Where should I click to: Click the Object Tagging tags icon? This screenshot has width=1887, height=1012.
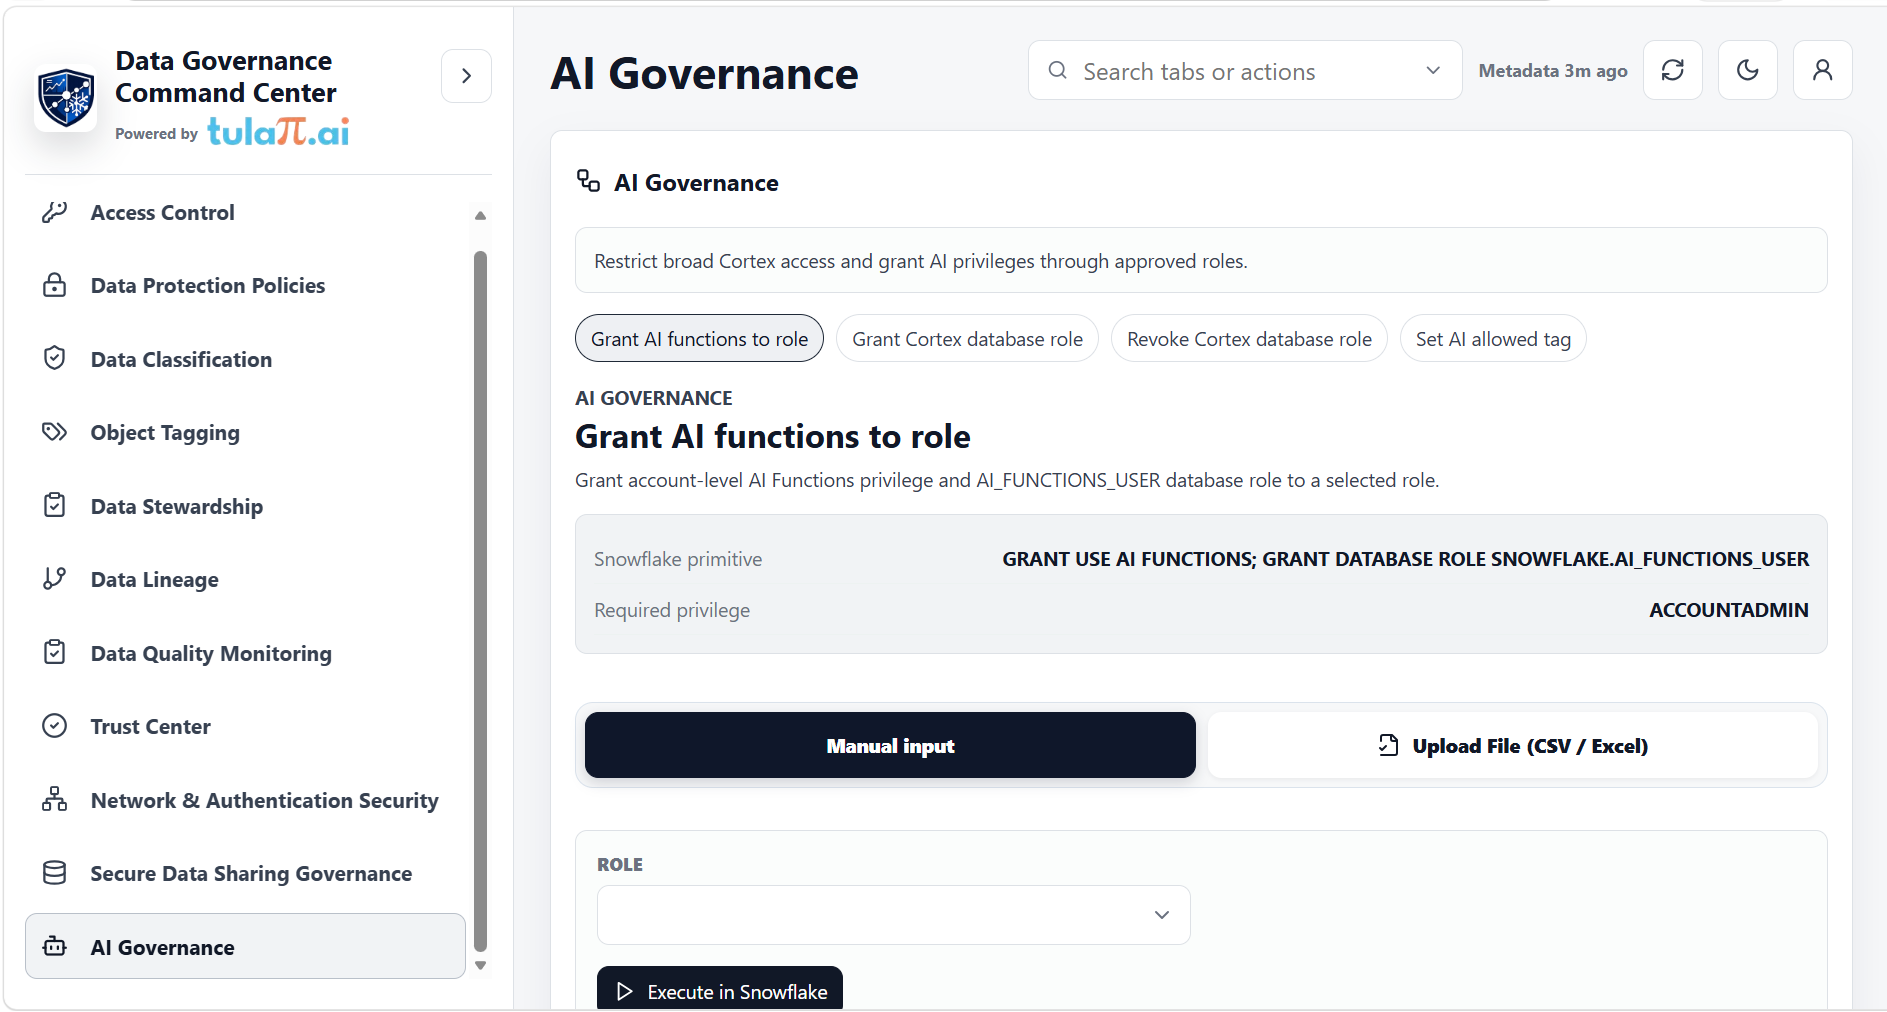[55, 432]
